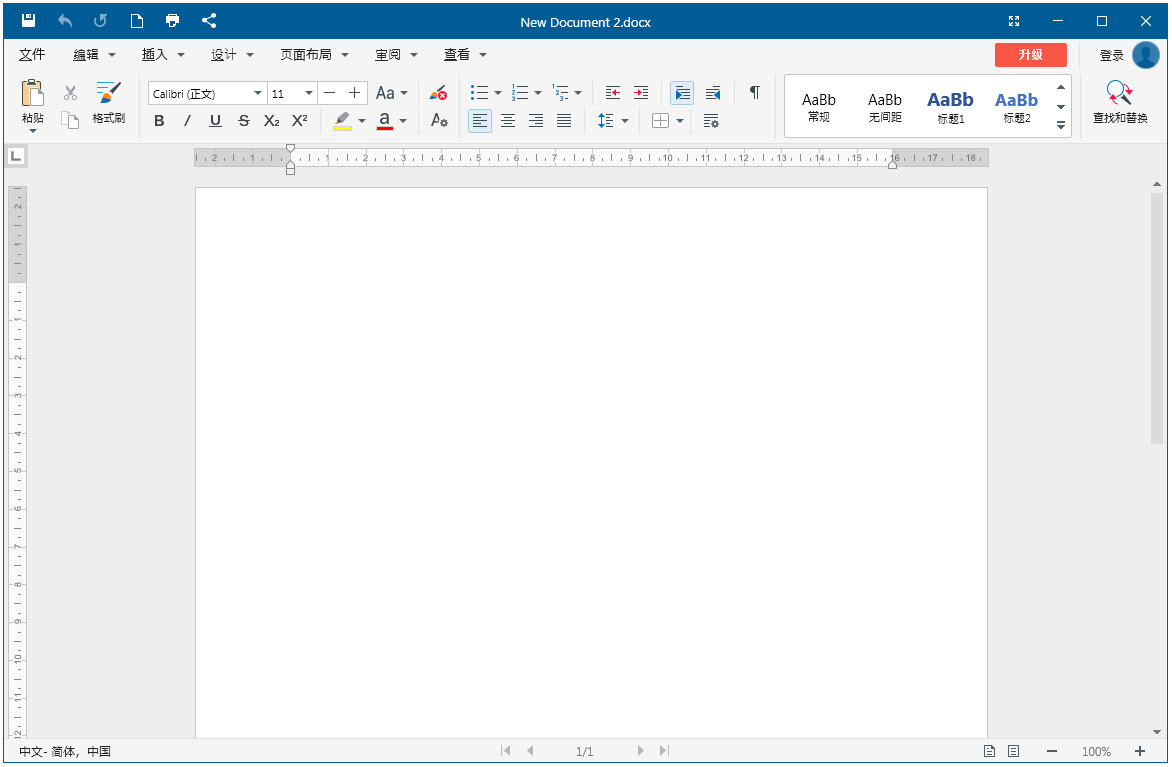Image resolution: width=1172 pixels, height=767 pixels.
Task: Open the font name dropdown Calibri
Action: click(258, 93)
